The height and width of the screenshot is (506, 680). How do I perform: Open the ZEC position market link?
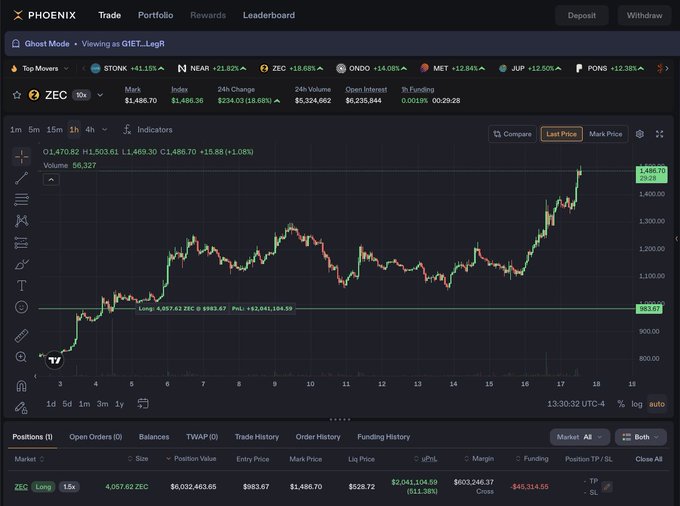[x=21, y=487]
